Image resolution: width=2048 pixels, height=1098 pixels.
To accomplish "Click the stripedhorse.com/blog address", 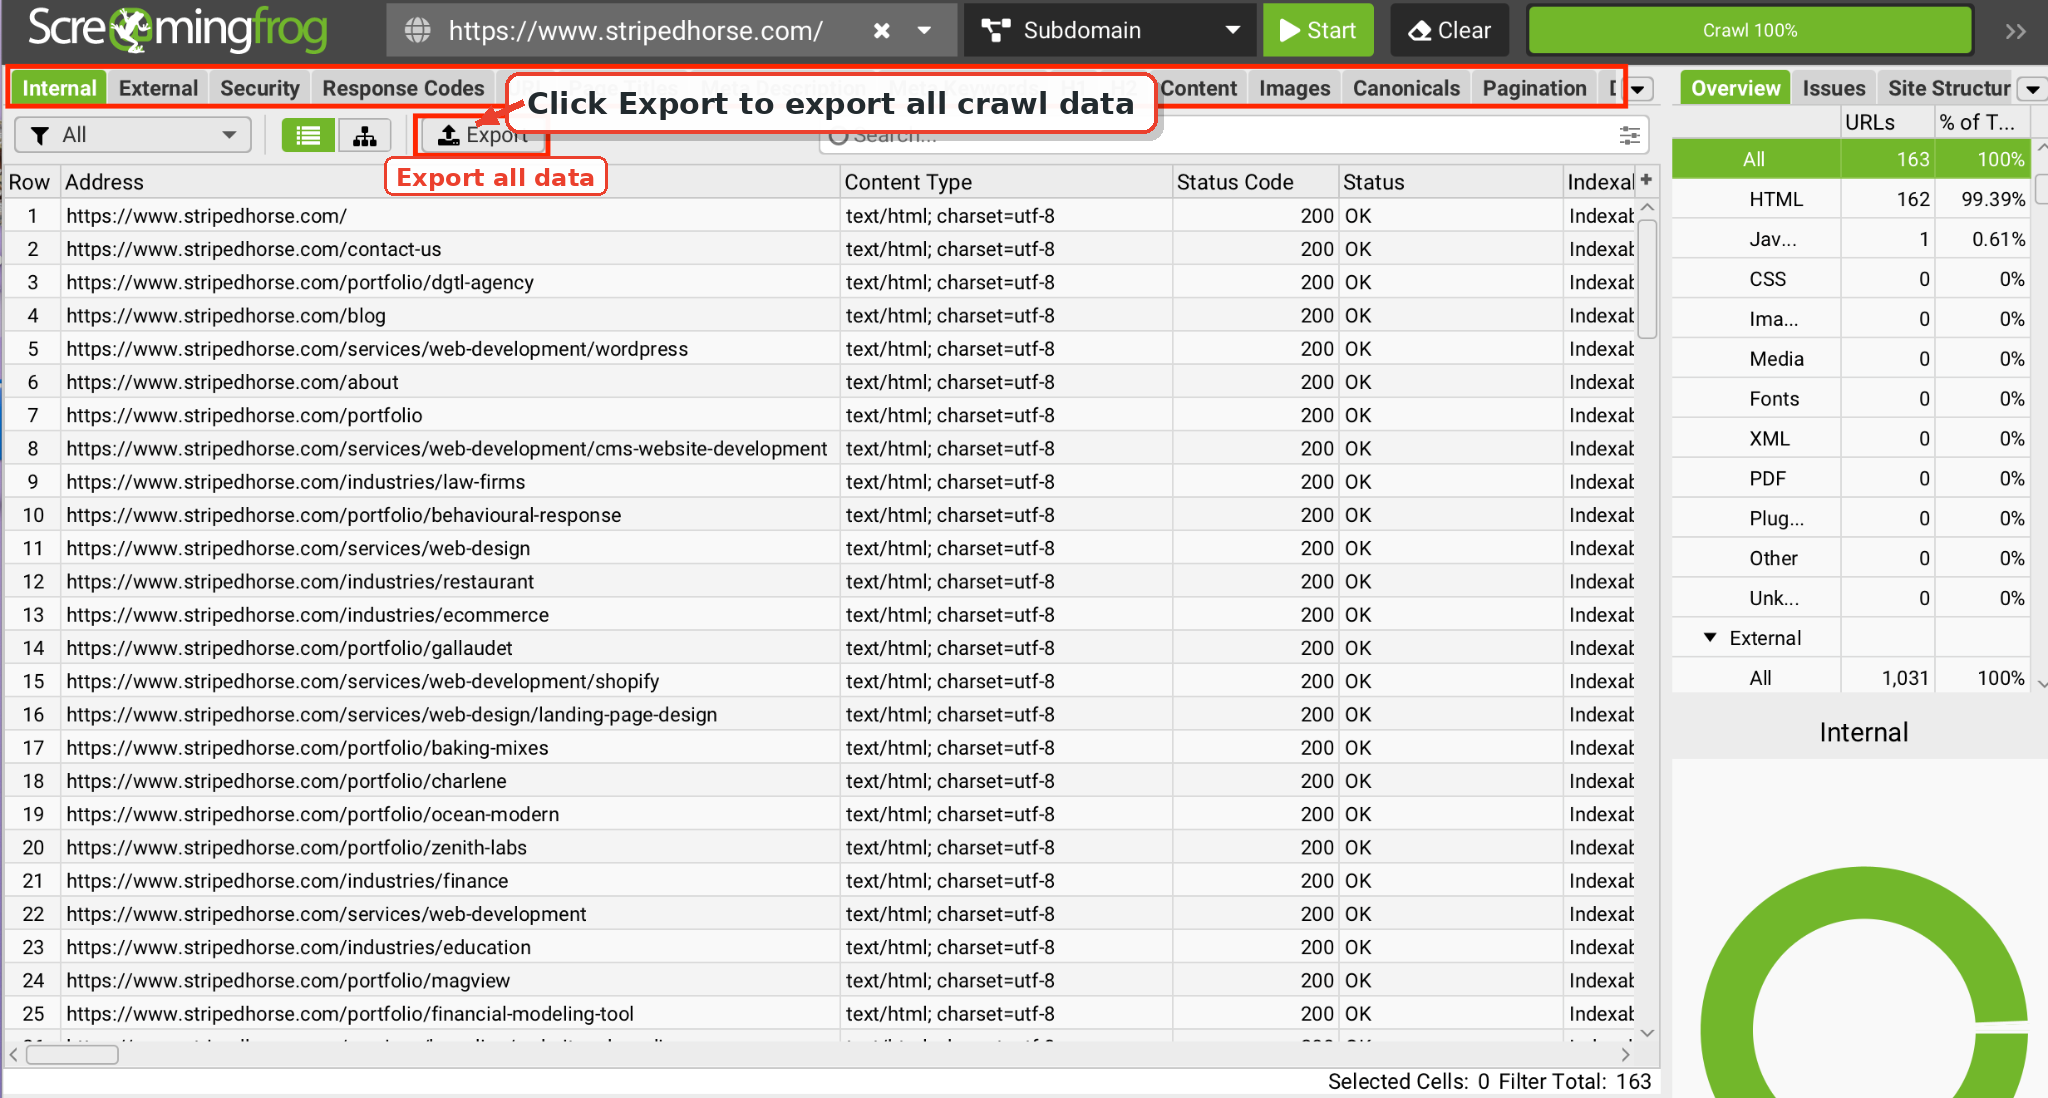I will click(x=226, y=316).
